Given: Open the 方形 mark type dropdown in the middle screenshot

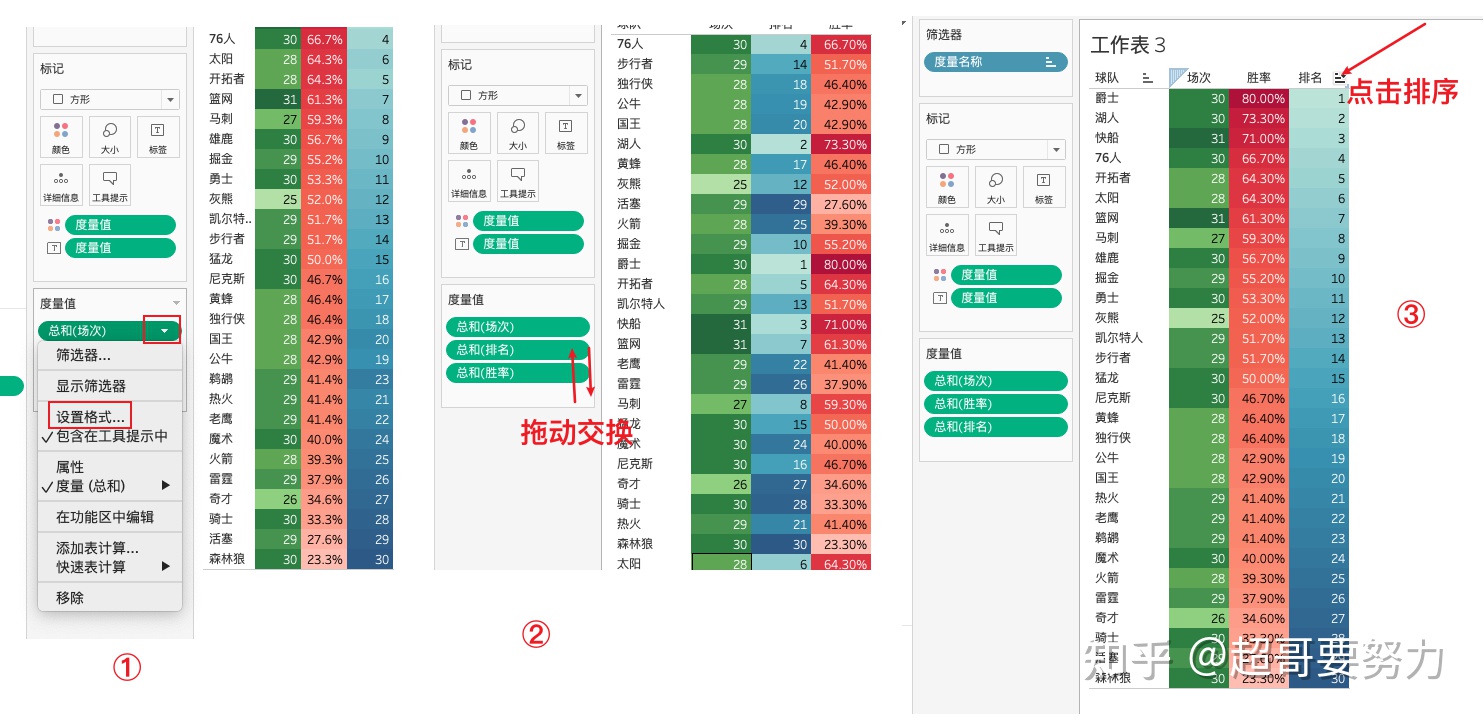Looking at the screenshot, I should pyautogui.click(x=518, y=96).
